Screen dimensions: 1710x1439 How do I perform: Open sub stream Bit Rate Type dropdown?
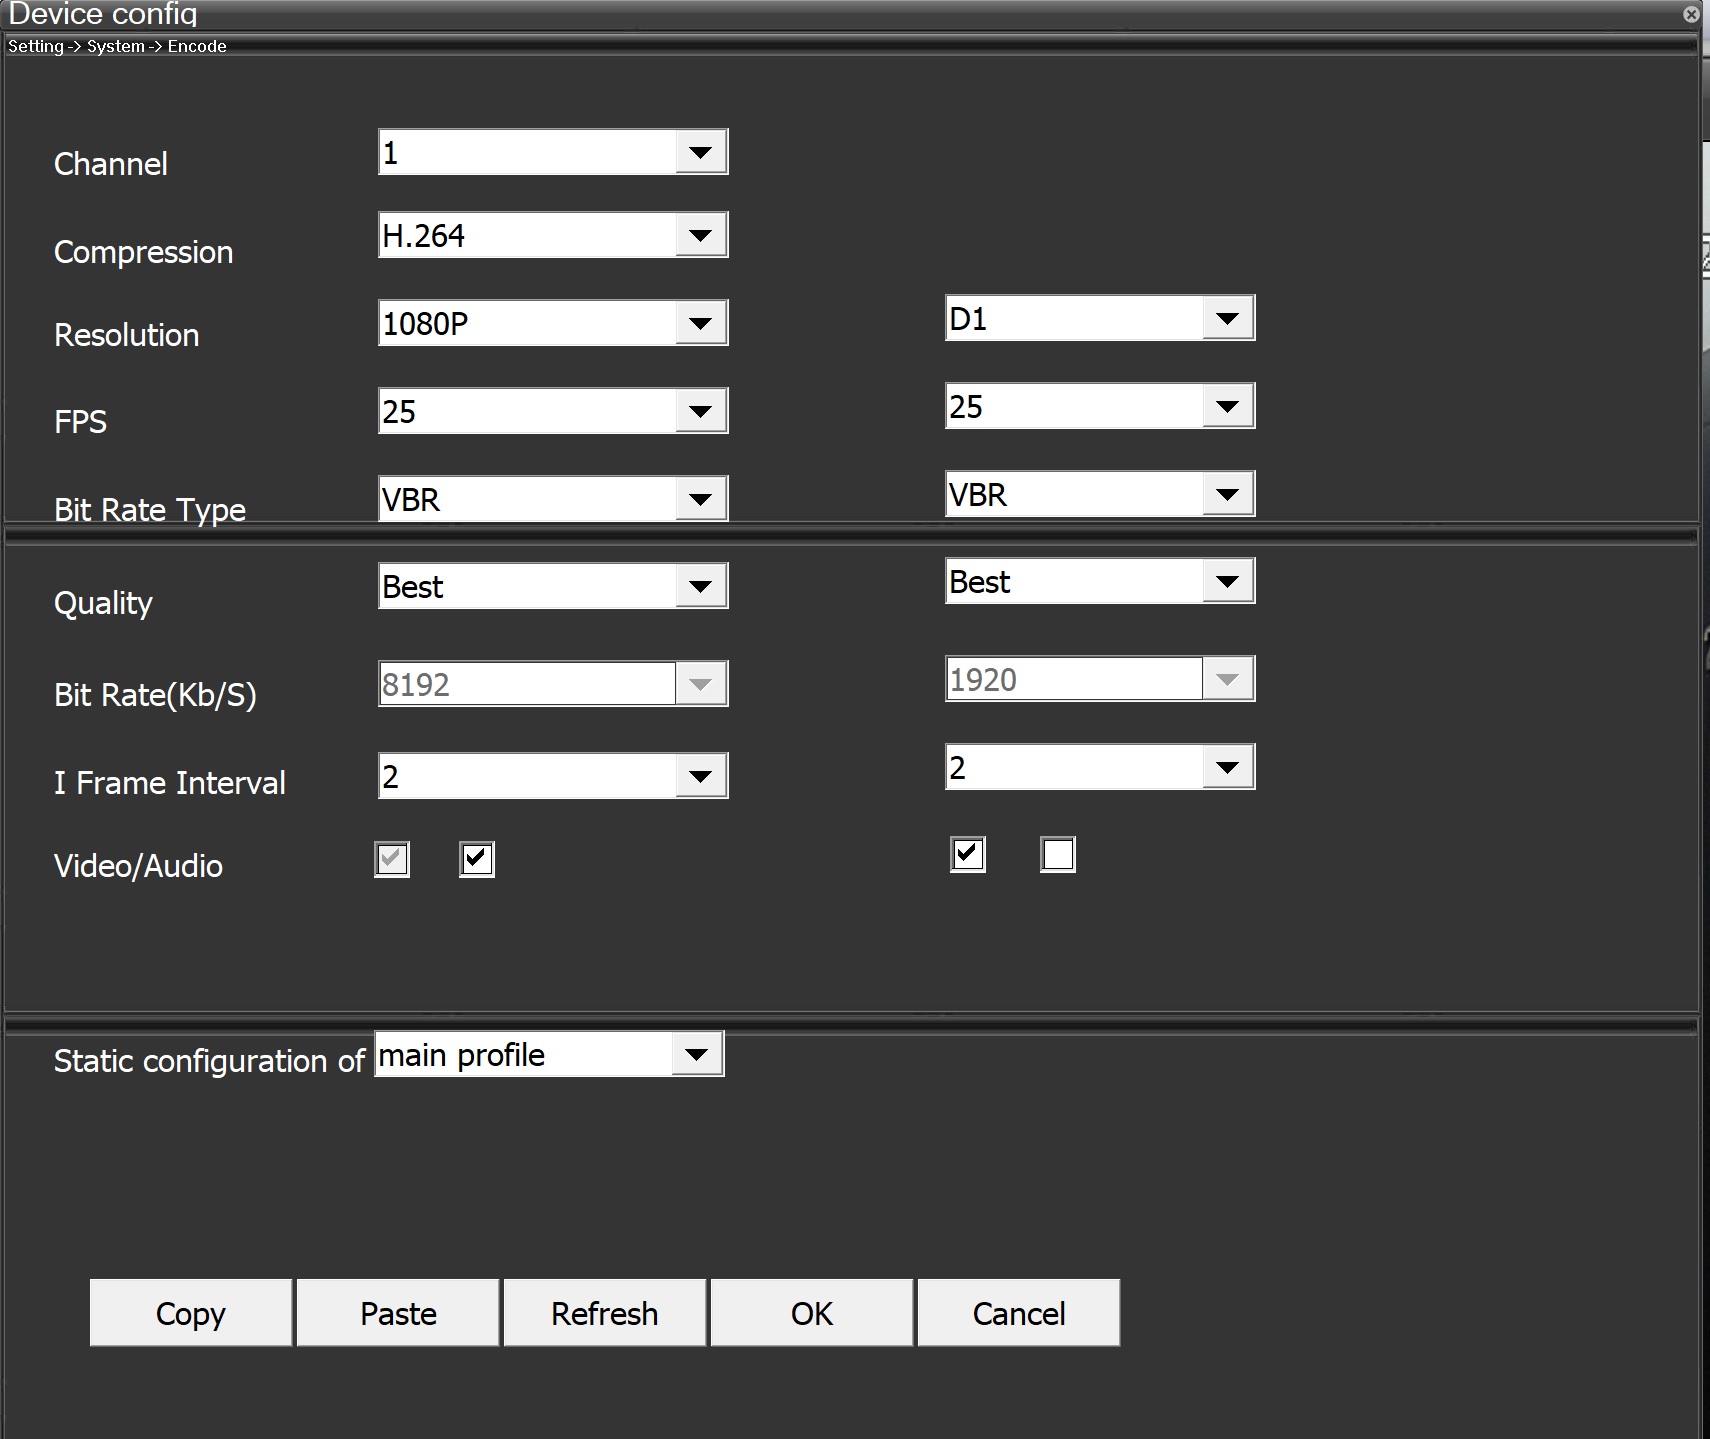point(1227,495)
